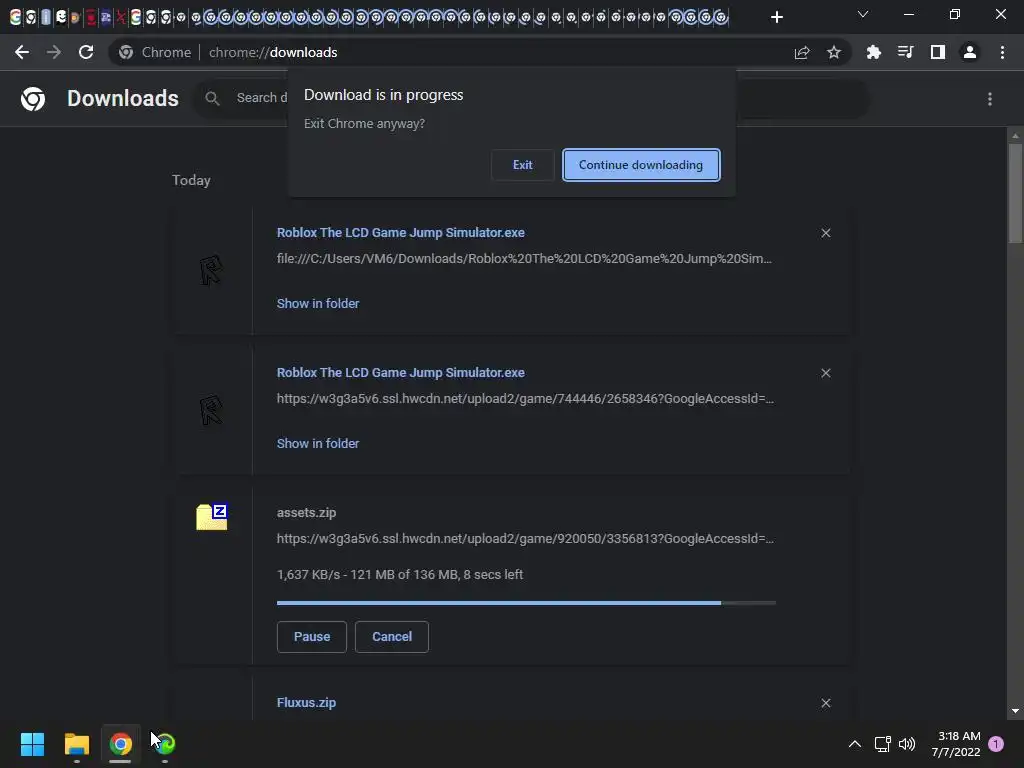Remove Fluxus.zip from the downloads list
The height and width of the screenshot is (768, 1024).
pyautogui.click(x=826, y=703)
